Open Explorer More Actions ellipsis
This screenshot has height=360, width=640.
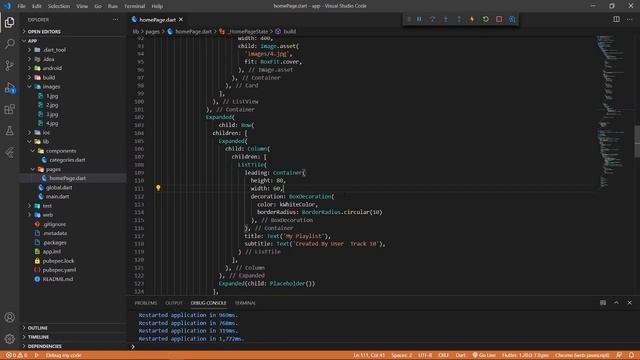(x=116, y=20)
